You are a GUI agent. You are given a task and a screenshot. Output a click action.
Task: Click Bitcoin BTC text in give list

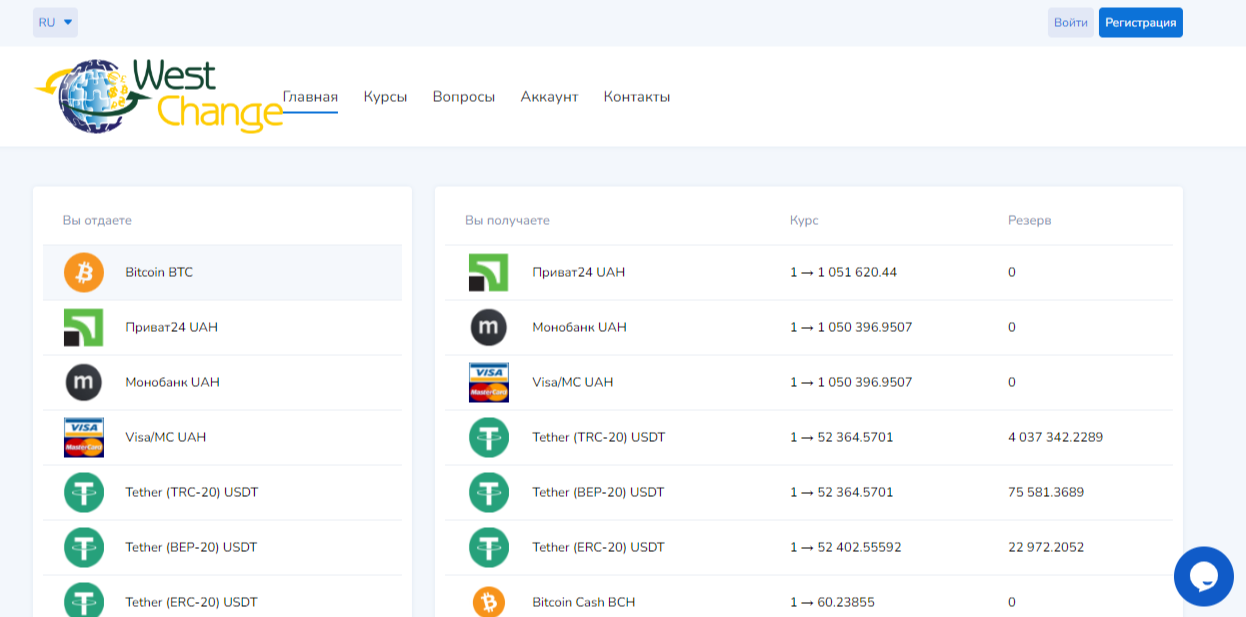(x=159, y=272)
